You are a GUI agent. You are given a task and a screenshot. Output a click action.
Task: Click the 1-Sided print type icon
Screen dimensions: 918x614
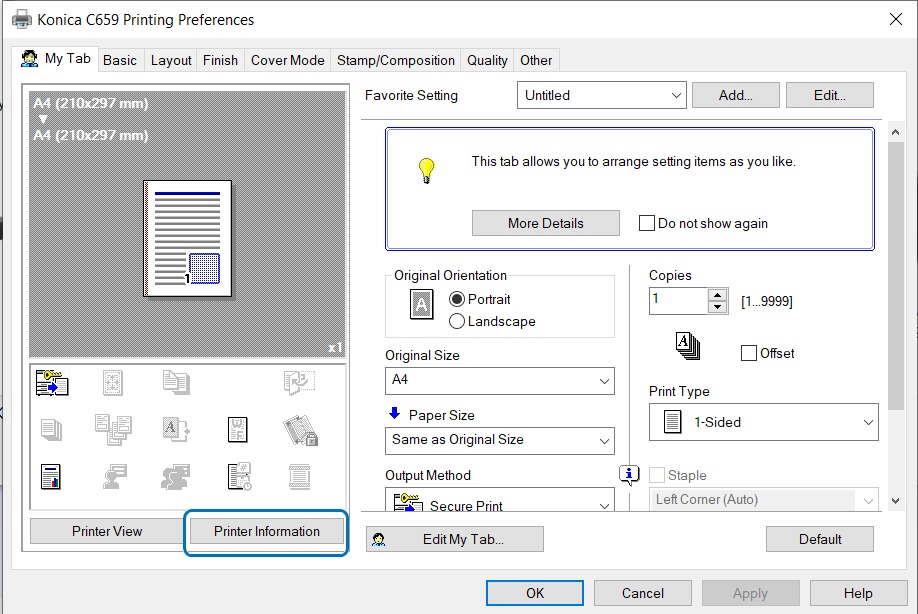pyautogui.click(x=672, y=422)
